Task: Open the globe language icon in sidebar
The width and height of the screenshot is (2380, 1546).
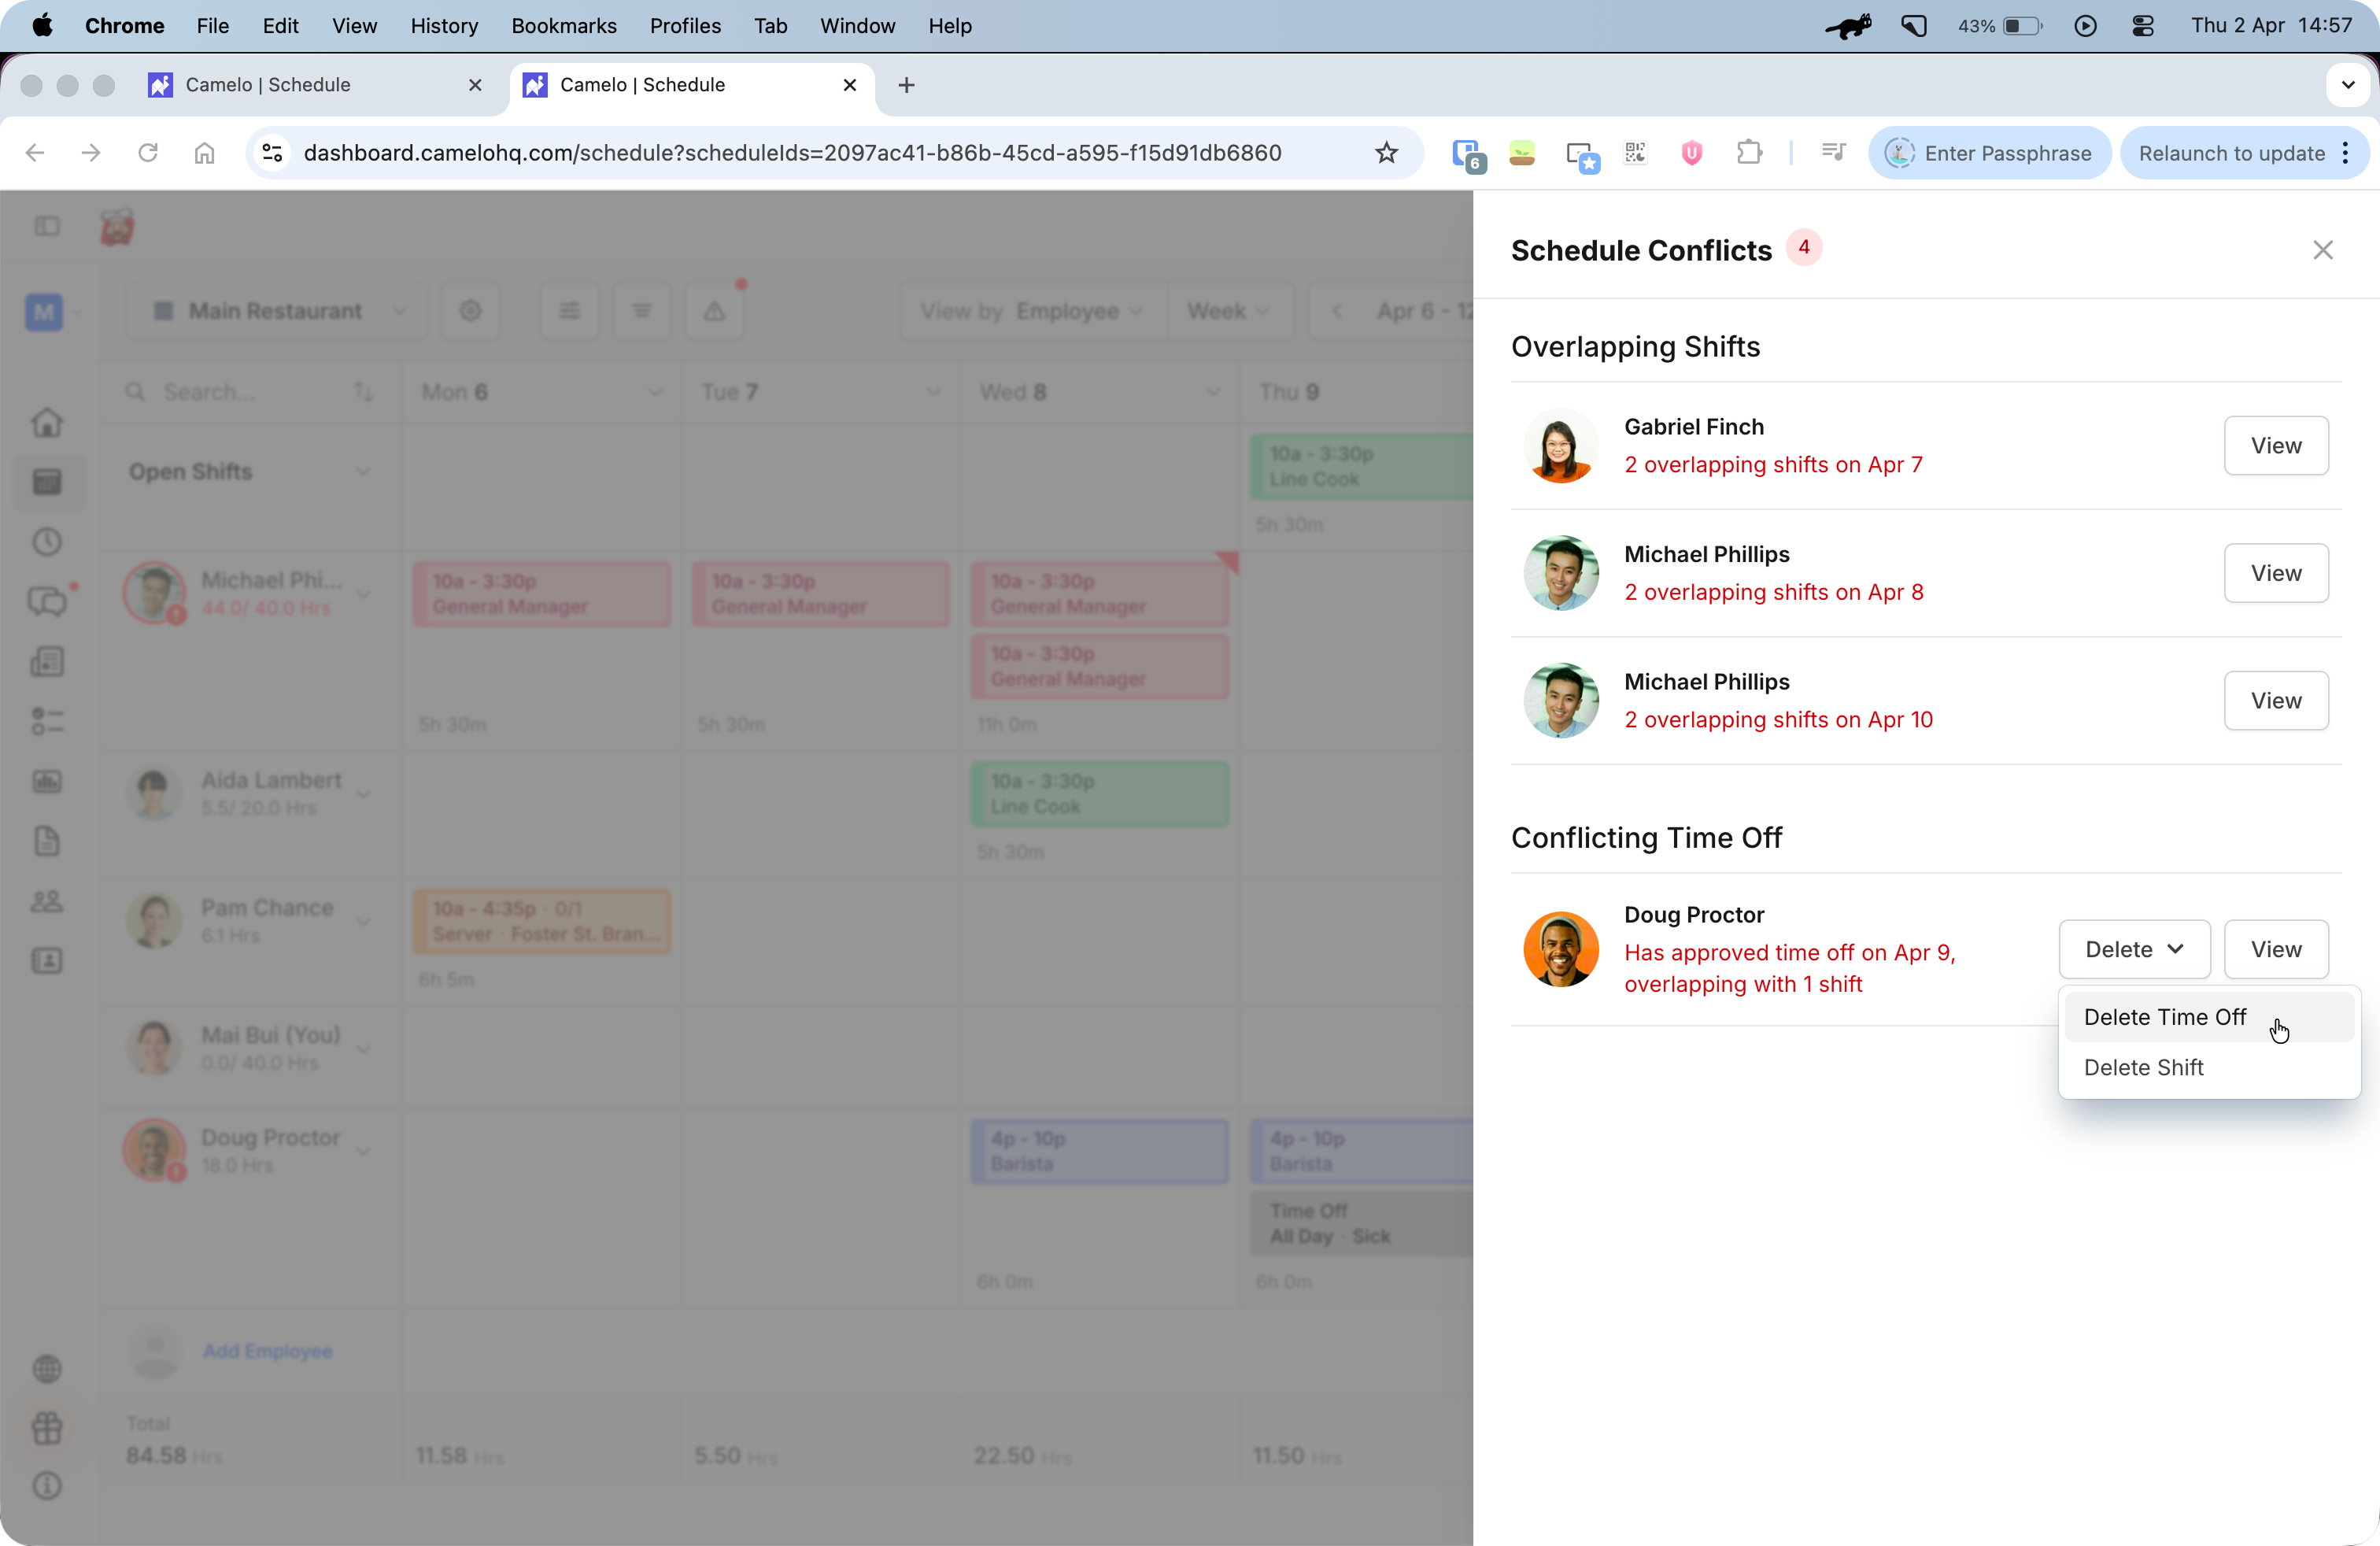Action: tap(47, 1369)
